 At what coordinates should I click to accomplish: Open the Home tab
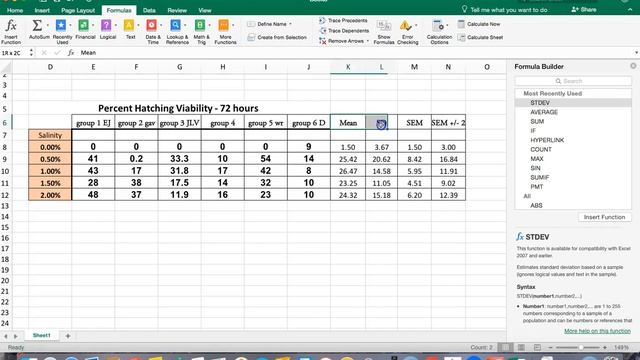(x=15, y=10)
